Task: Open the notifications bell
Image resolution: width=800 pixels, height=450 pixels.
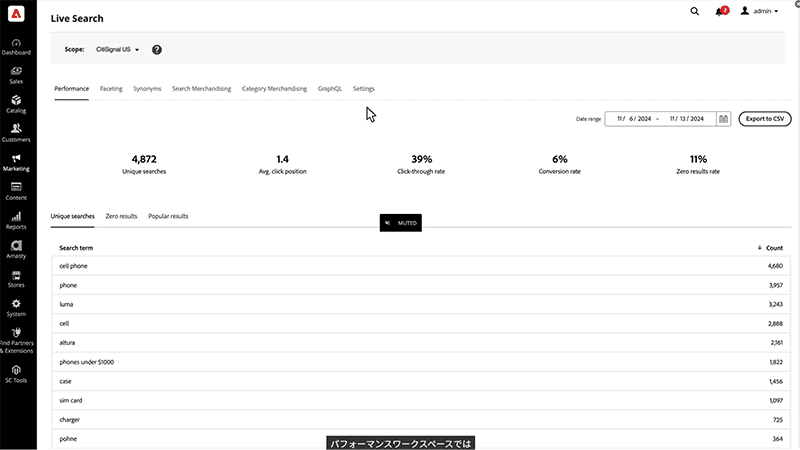Action: click(720, 12)
